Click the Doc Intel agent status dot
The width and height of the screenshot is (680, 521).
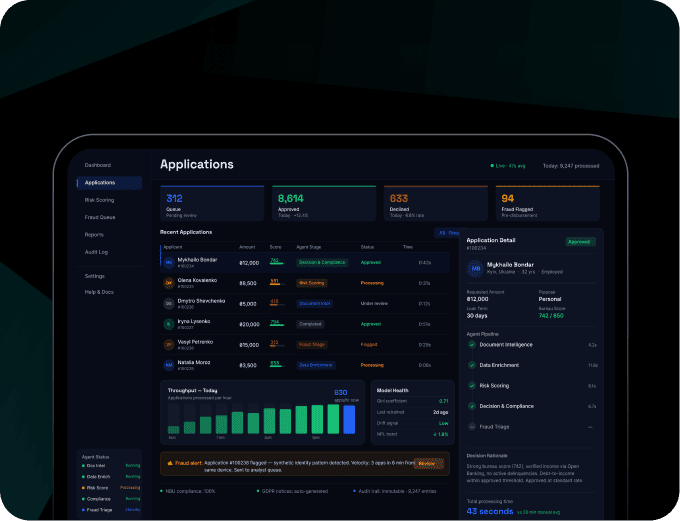[x=83, y=465]
